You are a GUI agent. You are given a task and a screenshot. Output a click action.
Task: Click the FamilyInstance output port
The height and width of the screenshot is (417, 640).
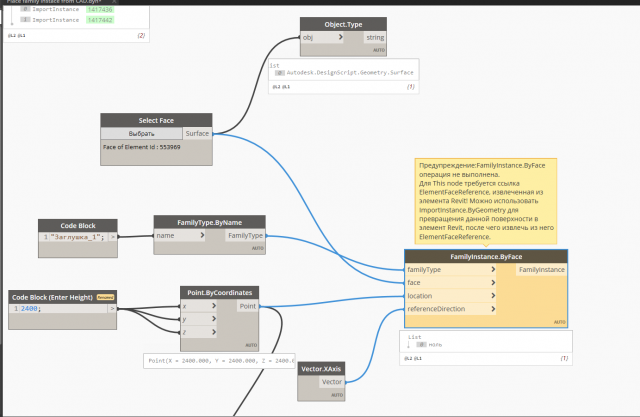(x=542, y=269)
